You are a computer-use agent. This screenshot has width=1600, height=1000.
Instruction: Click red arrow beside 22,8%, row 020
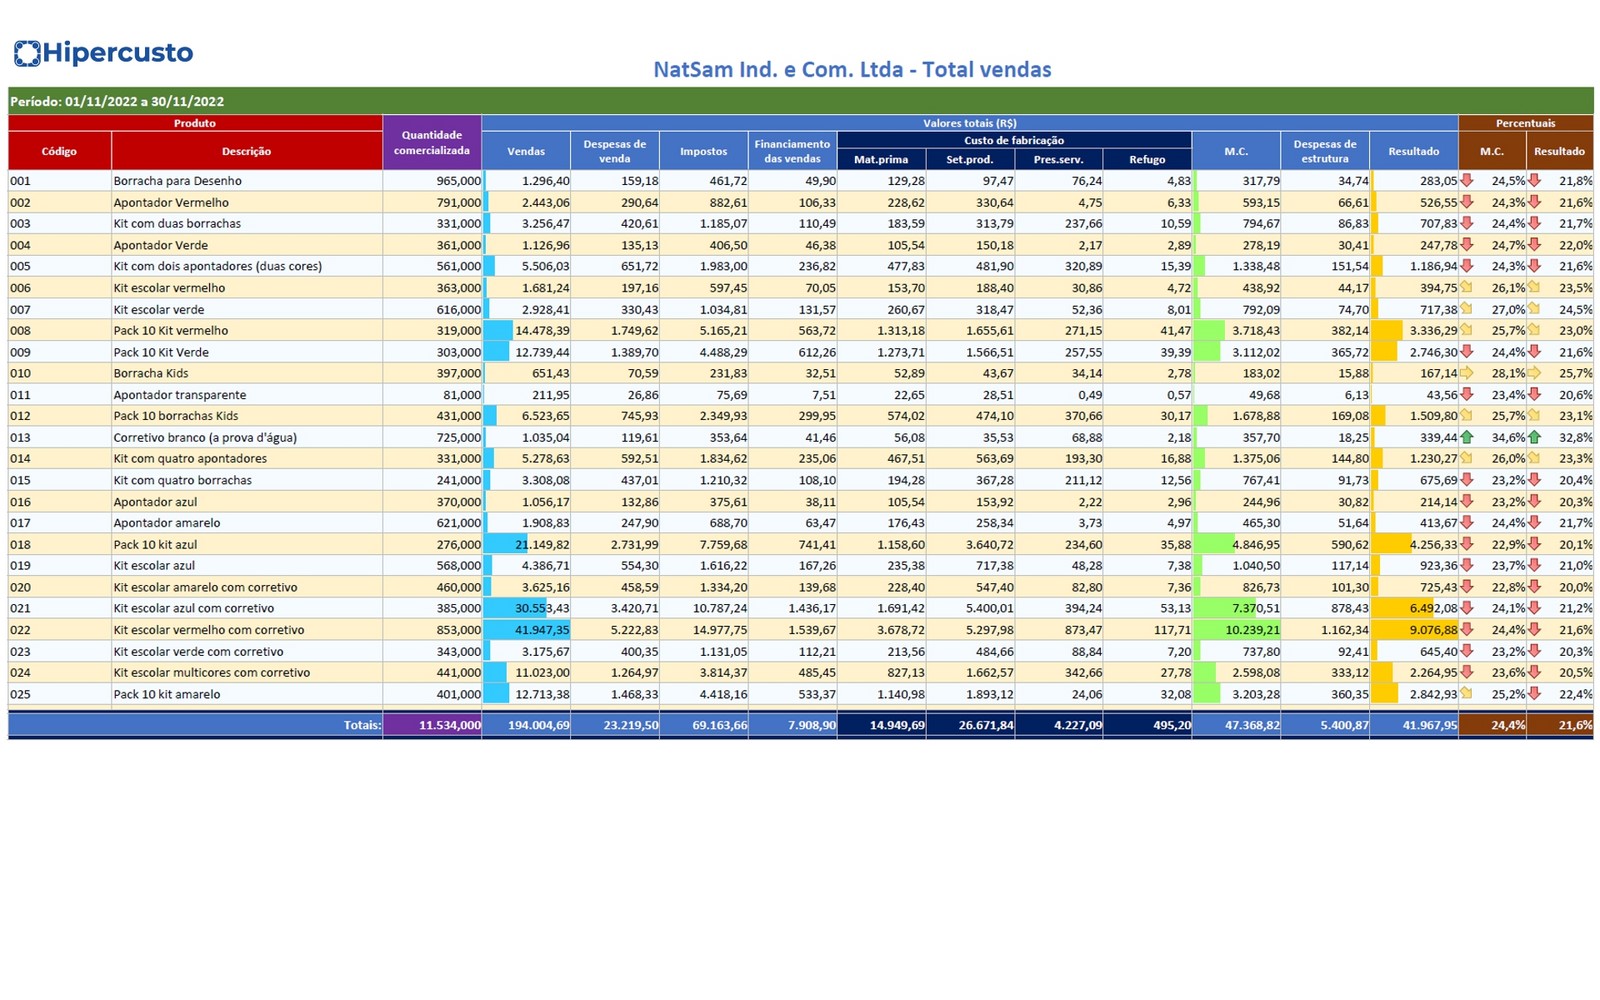1467,587
